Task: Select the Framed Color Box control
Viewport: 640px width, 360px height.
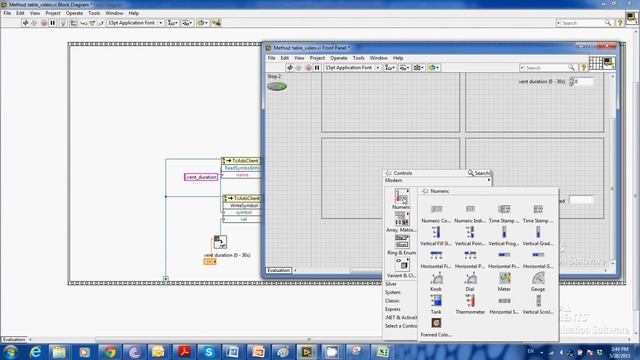Action: pyautogui.click(x=436, y=327)
